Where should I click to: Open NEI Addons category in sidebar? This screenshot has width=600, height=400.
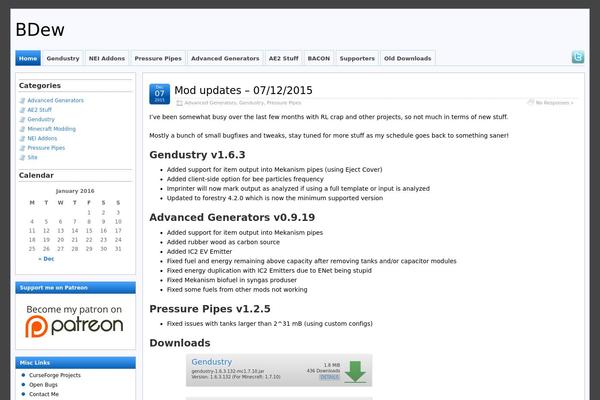point(42,139)
